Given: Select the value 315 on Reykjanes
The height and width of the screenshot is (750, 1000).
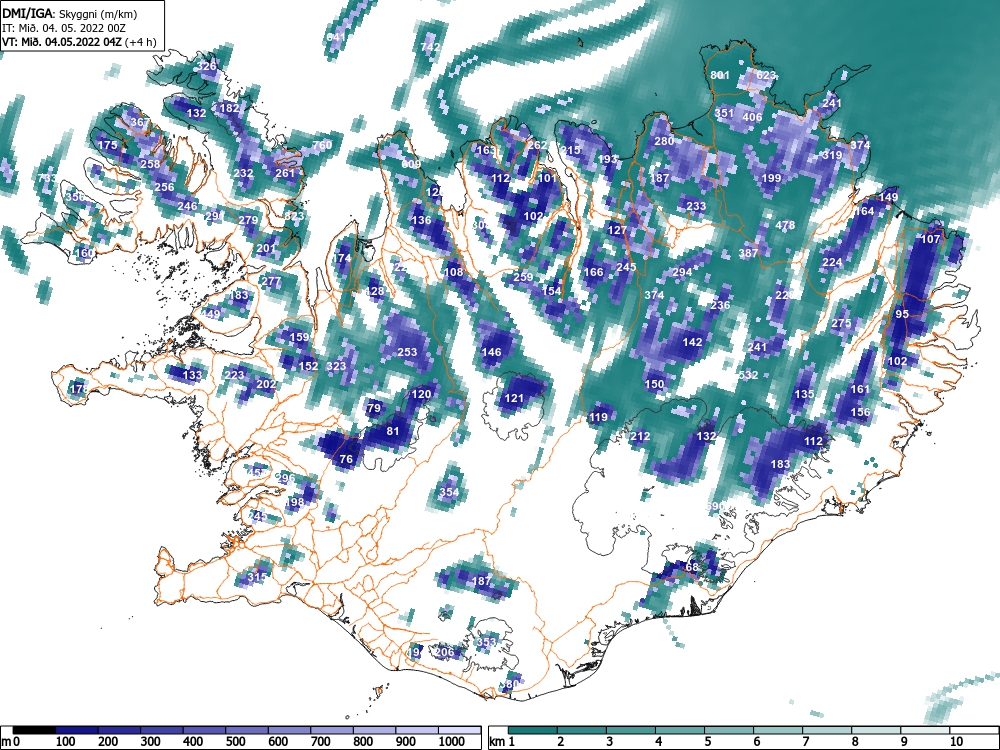Looking at the screenshot, I should (257, 577).
